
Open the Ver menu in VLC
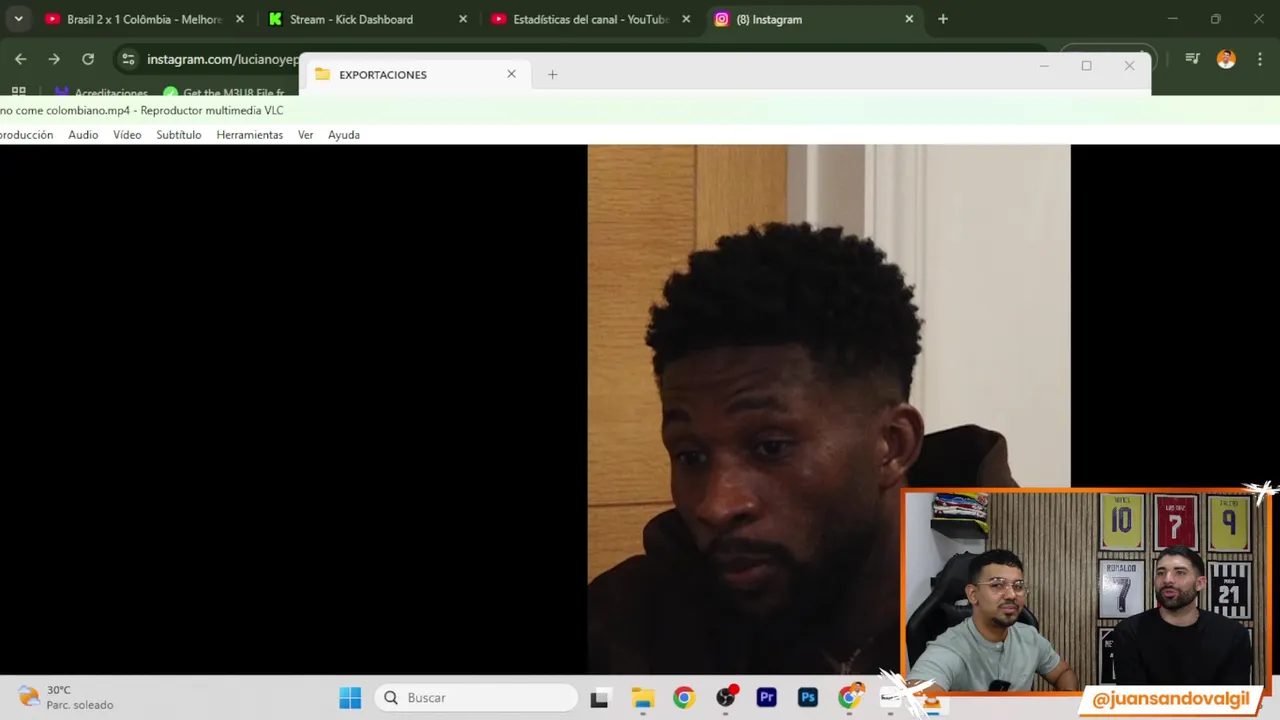pos(306,135)
